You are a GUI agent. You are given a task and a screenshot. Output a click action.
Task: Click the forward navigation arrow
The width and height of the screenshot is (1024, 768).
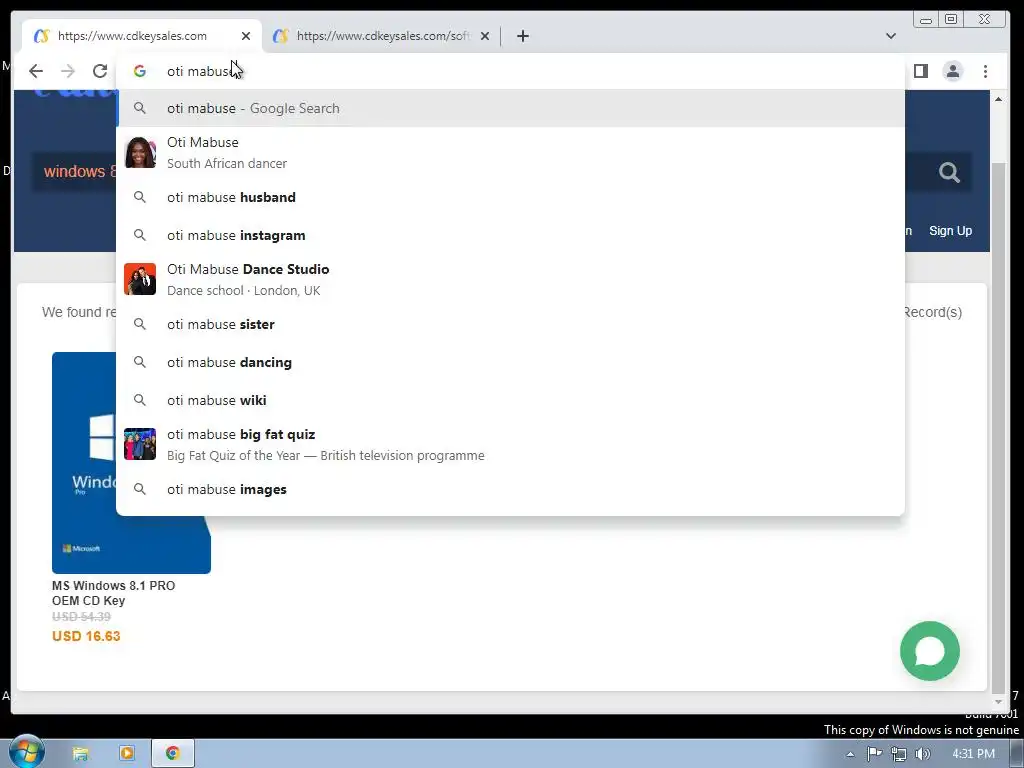(68, 71)
